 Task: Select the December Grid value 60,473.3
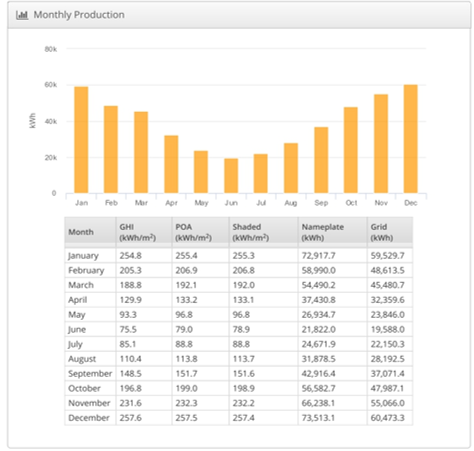[x=387, y=418]
